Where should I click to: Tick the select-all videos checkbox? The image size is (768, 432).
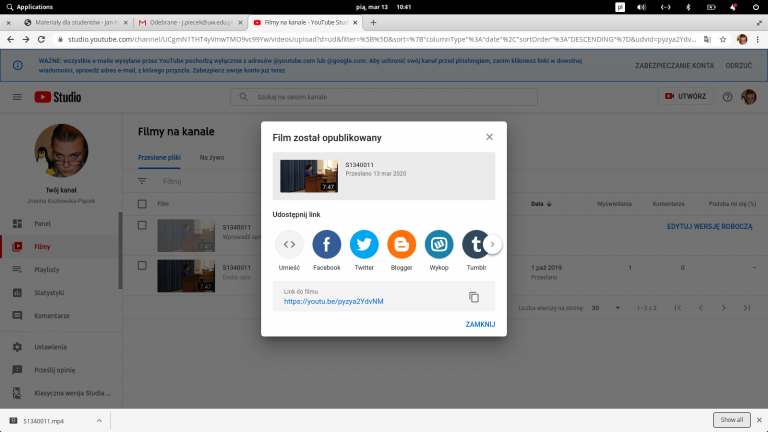(x=142, y=204)
